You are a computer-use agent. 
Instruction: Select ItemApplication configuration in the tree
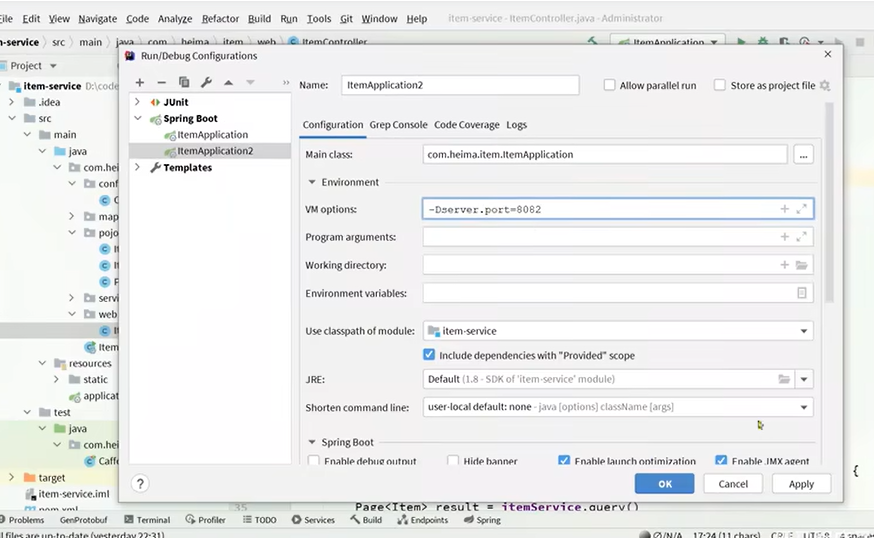212,135
